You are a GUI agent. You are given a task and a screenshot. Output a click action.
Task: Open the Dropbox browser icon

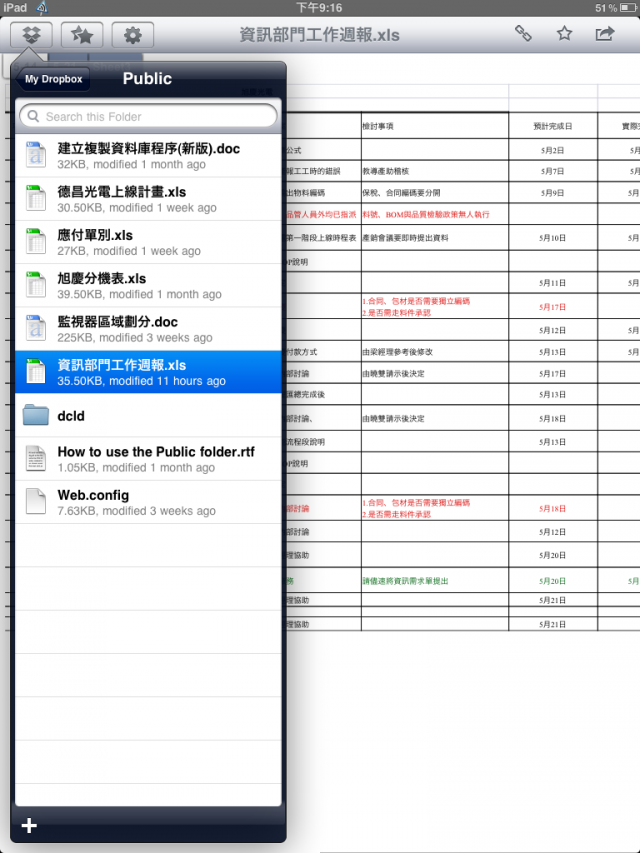tap(32, 35)
